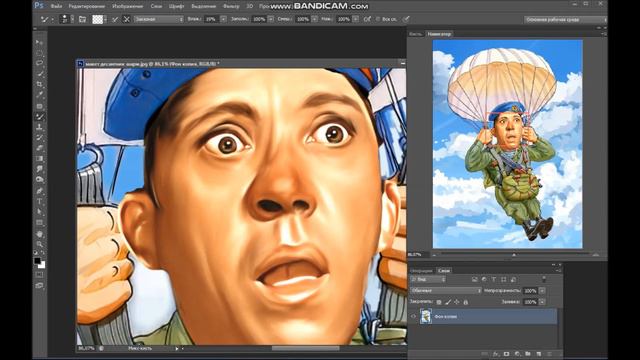This screenshot has height=360, width=640.
Task: Open the layer filter kind dropdown
Action: click(428, 280)
